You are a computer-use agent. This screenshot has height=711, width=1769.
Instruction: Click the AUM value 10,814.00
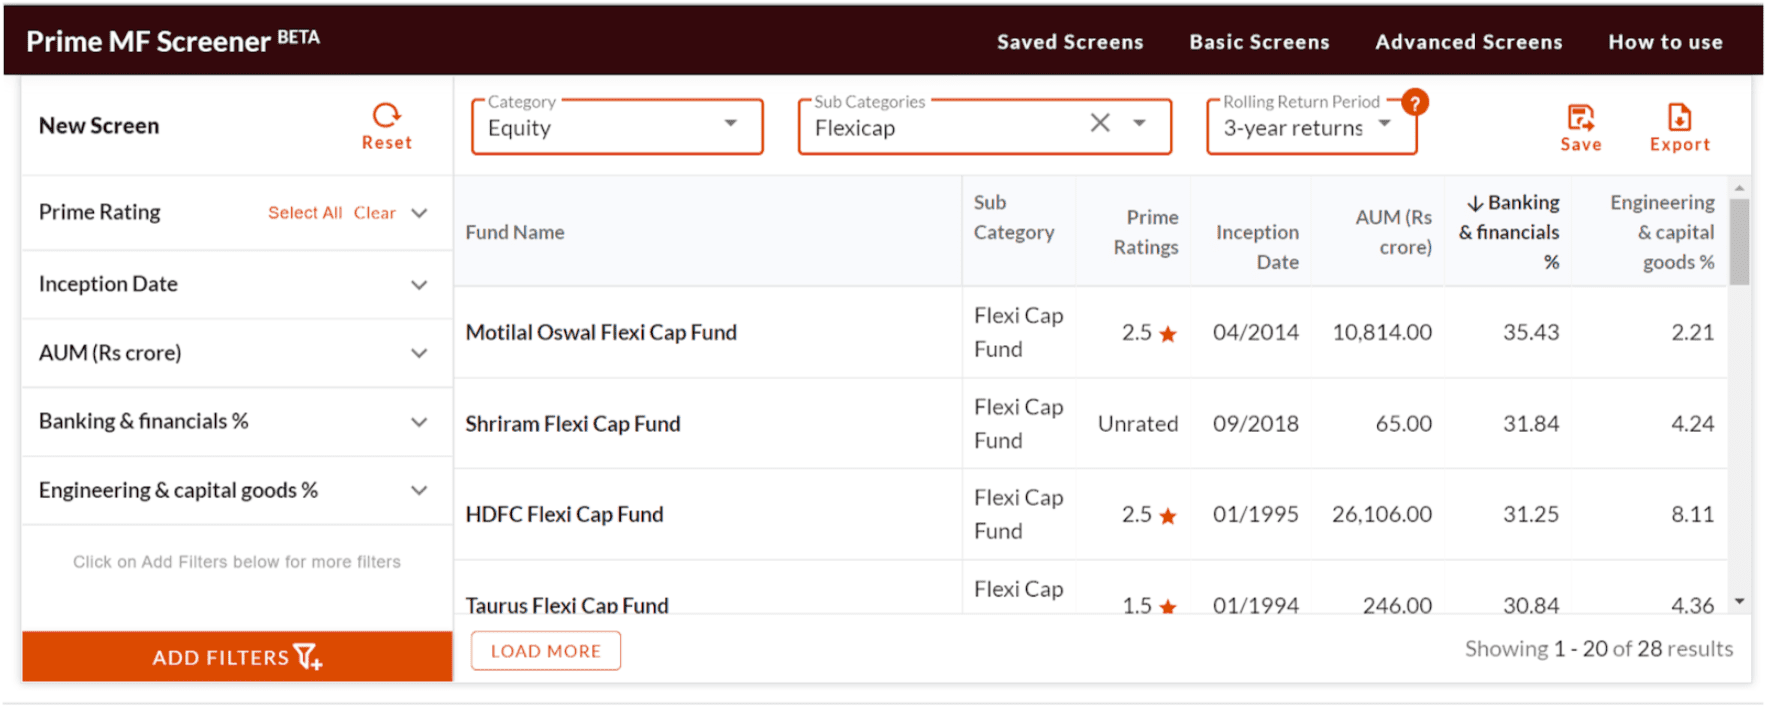click(x=1382, y=333)
